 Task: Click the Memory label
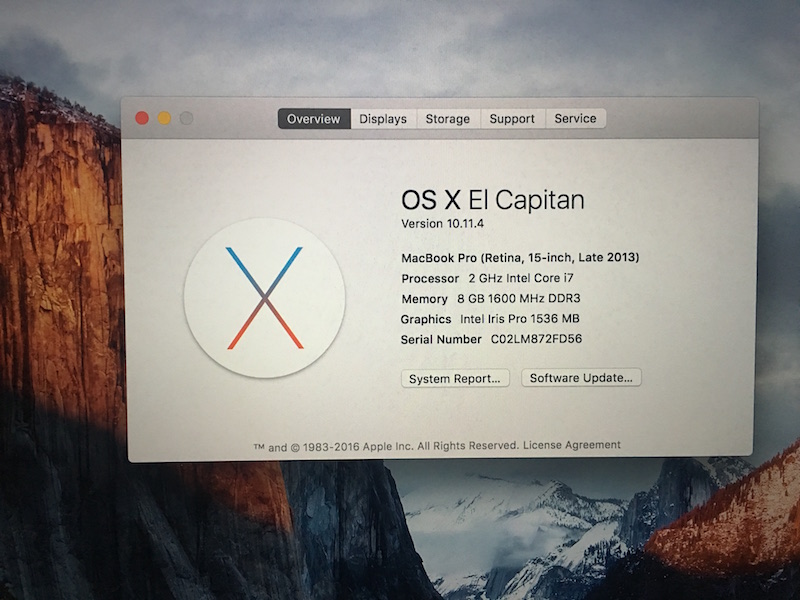click(424, 299)
